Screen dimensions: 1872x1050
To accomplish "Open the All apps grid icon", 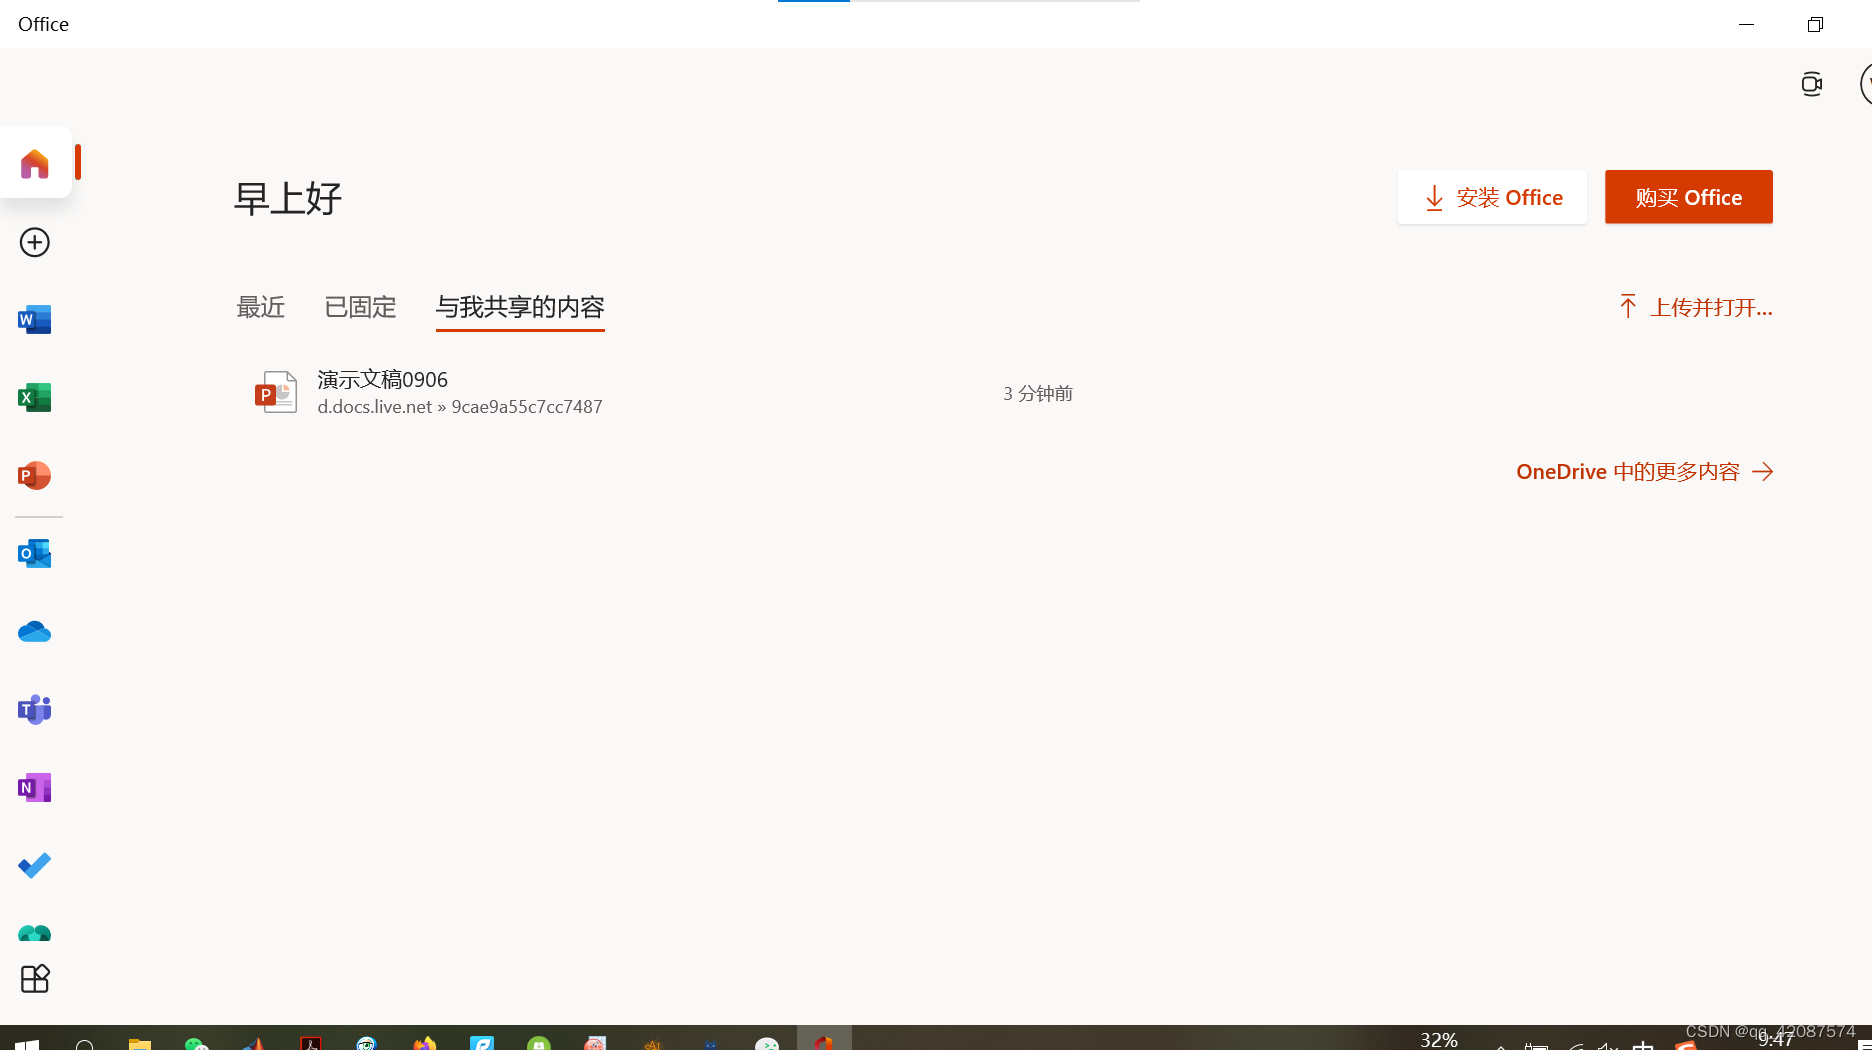I will coord(35,978).
